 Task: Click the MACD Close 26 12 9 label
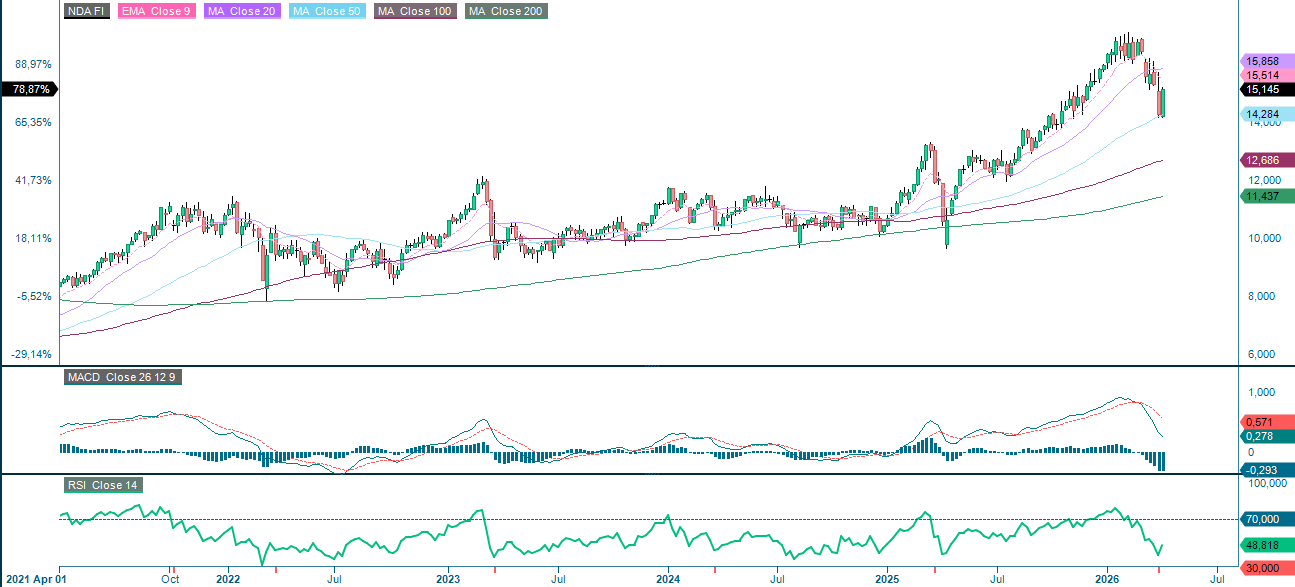pyautogui.click(x=122, y=378)
